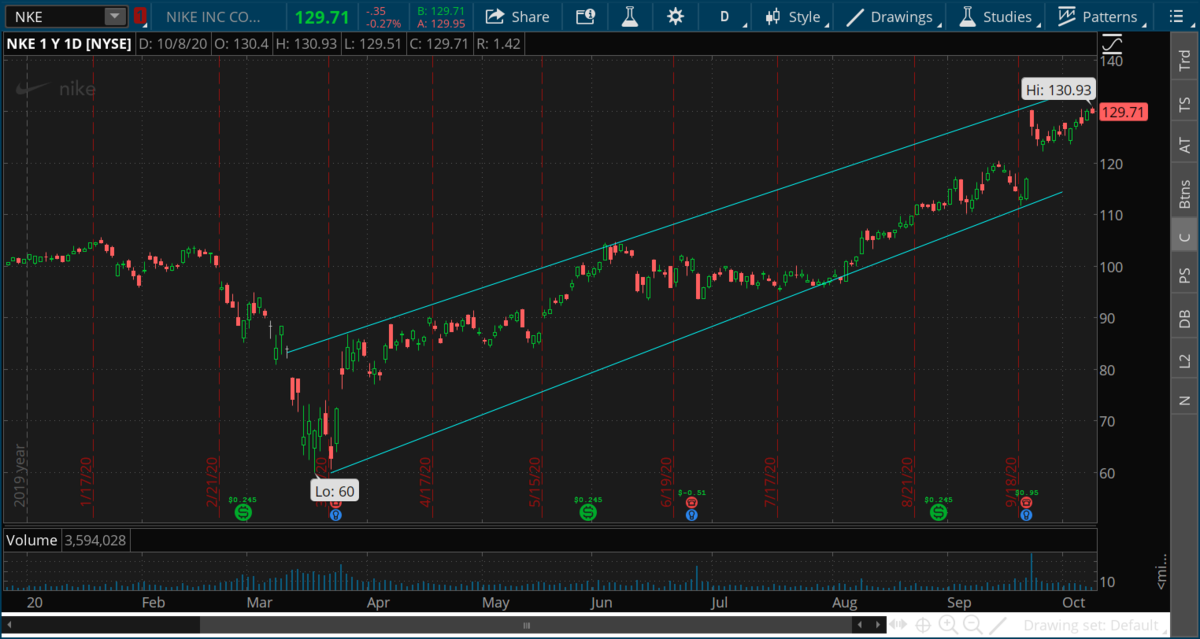The width and height of the screenshot is (1200, 639).
Task: Click the crosshair icon in the bottom bar
Action: tap(924, 625)
